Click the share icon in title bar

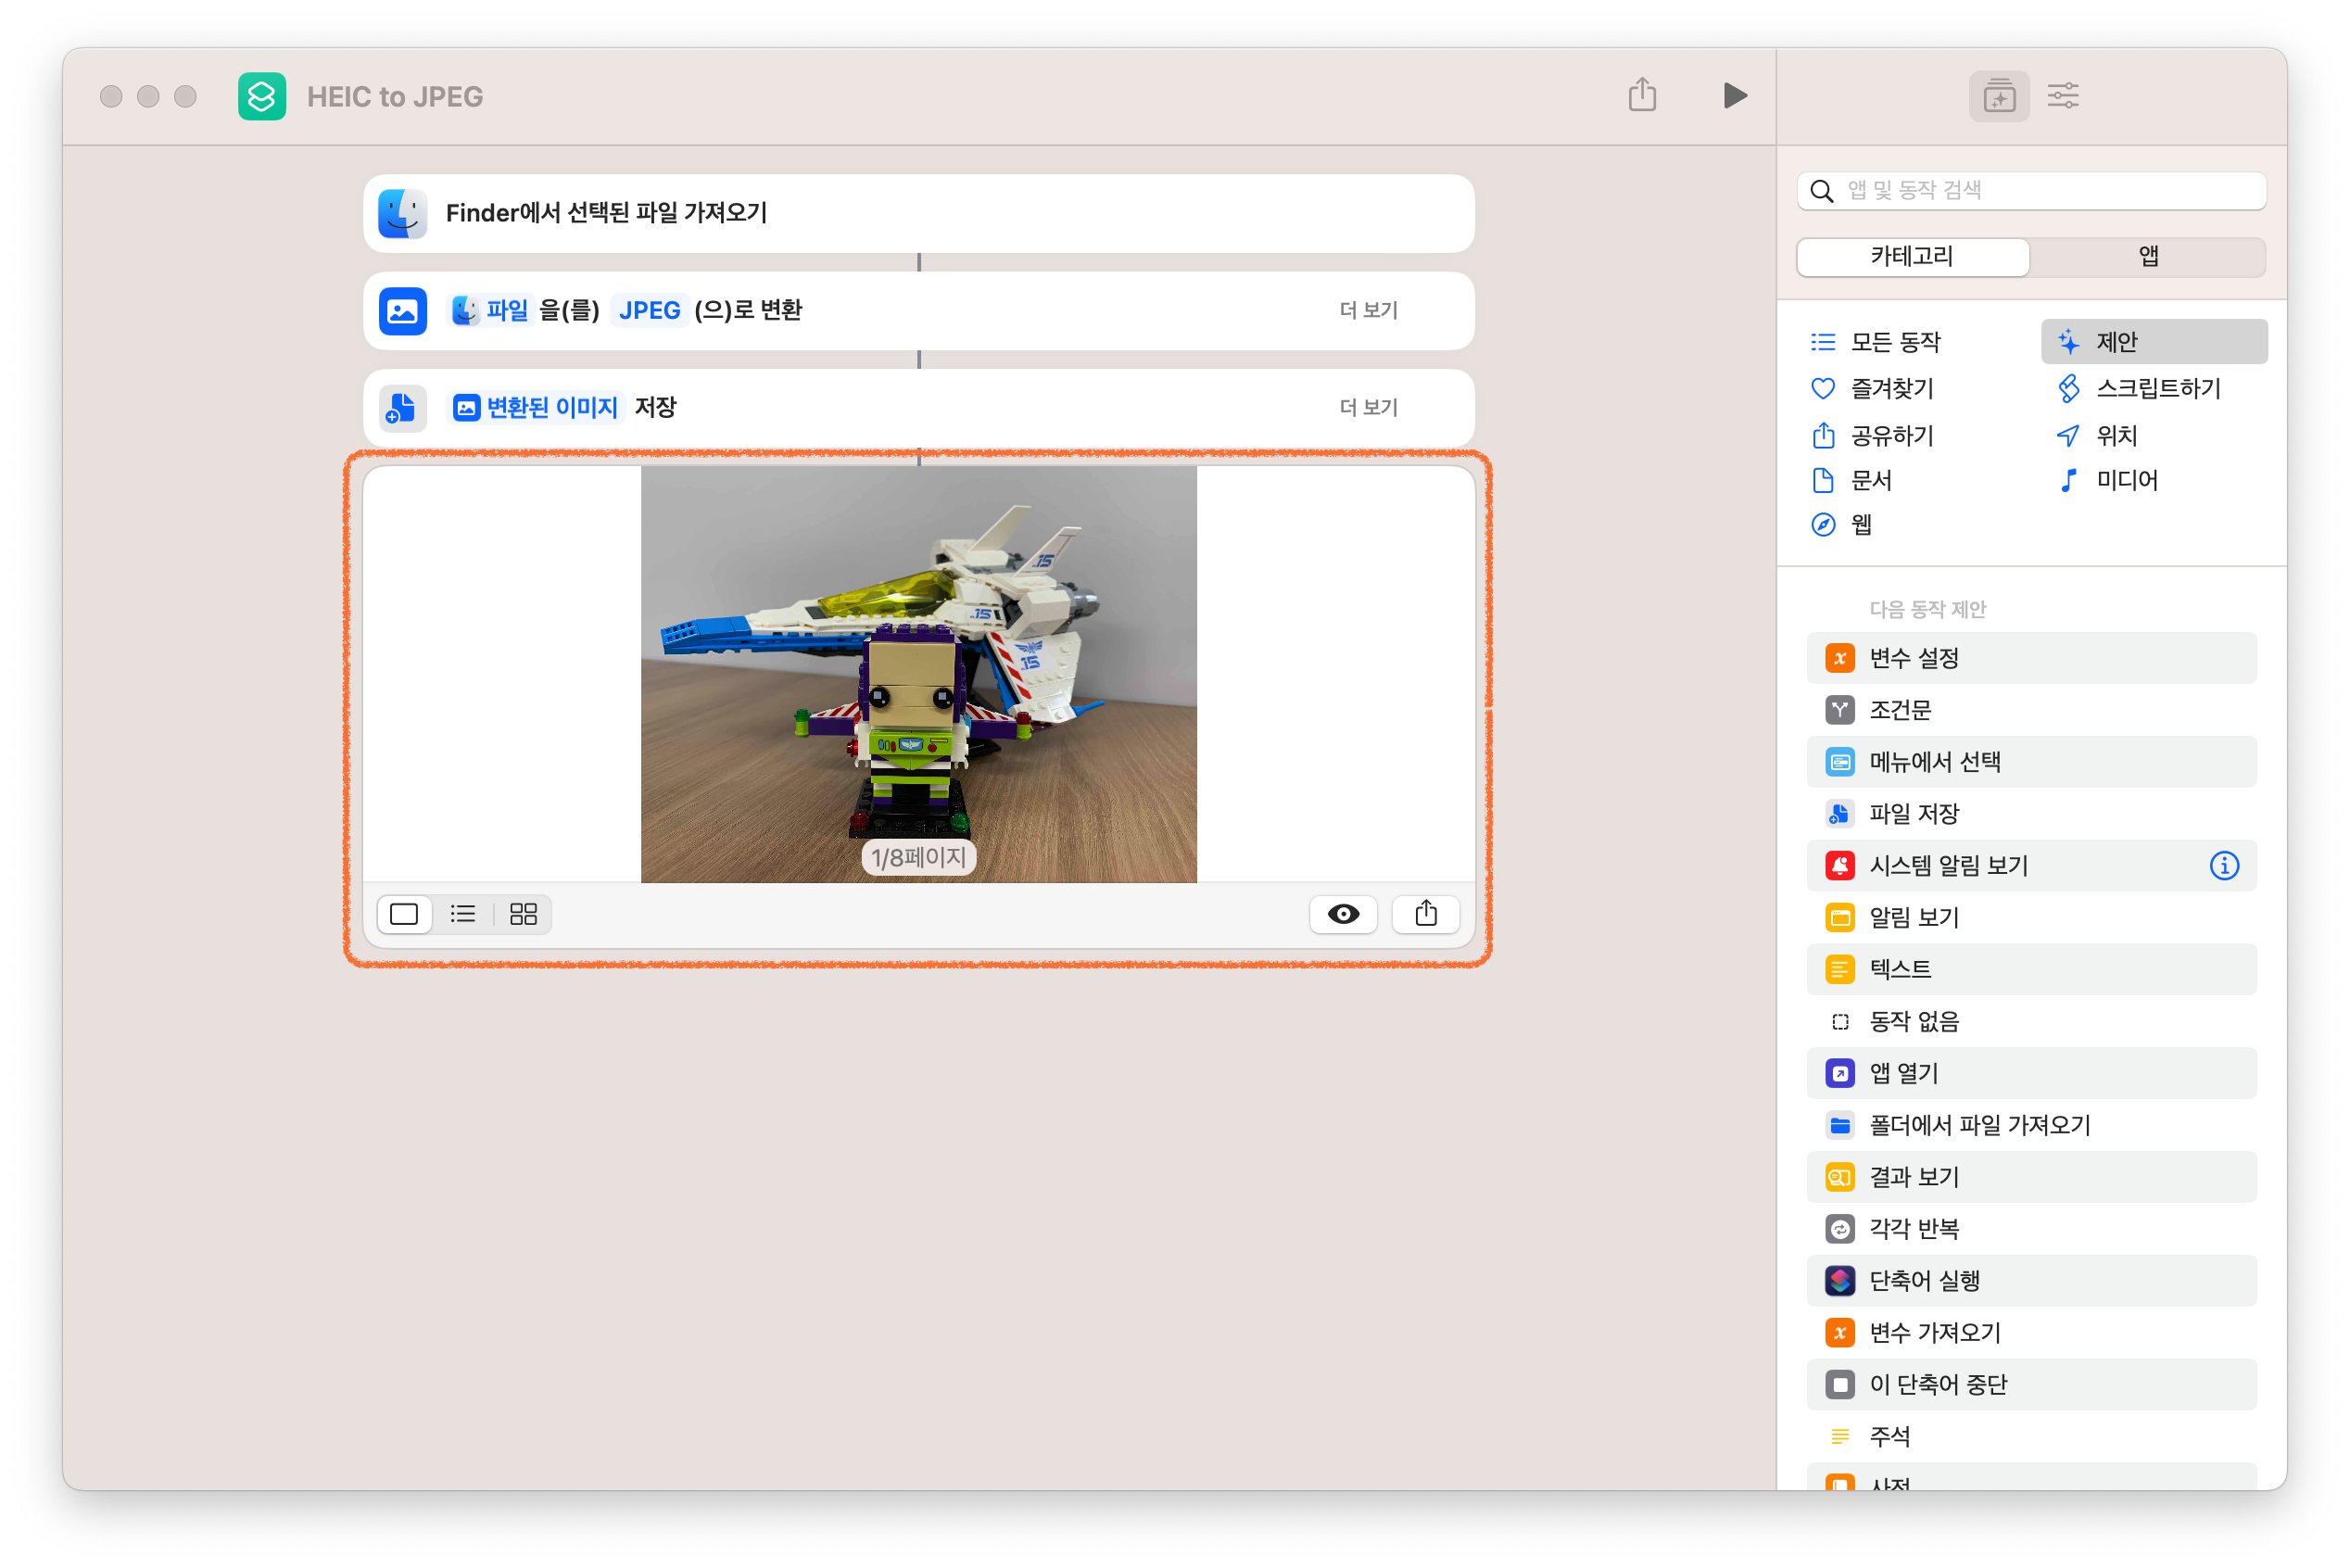tap(1642, 96)
